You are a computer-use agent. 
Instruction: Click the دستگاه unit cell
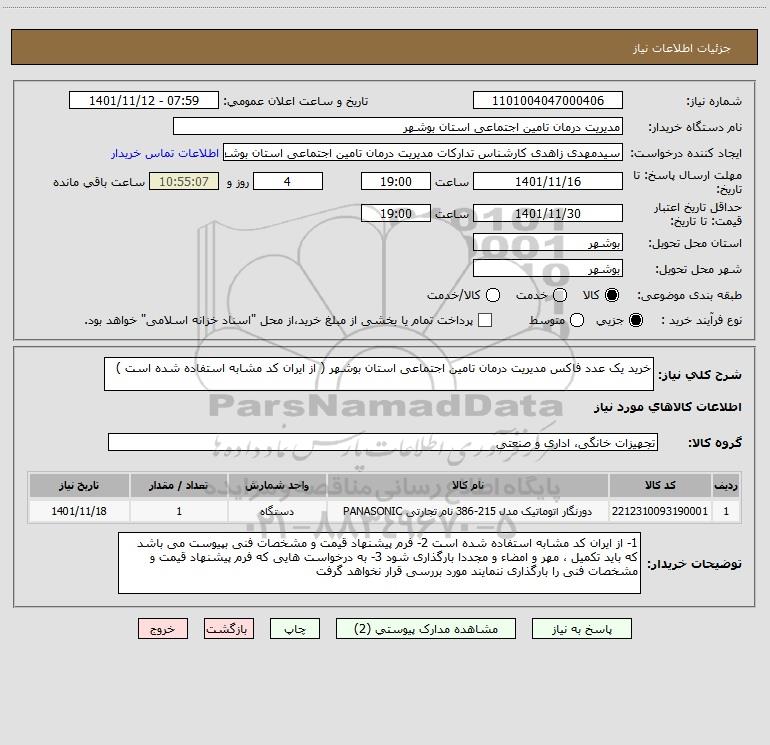click(277, 511)
